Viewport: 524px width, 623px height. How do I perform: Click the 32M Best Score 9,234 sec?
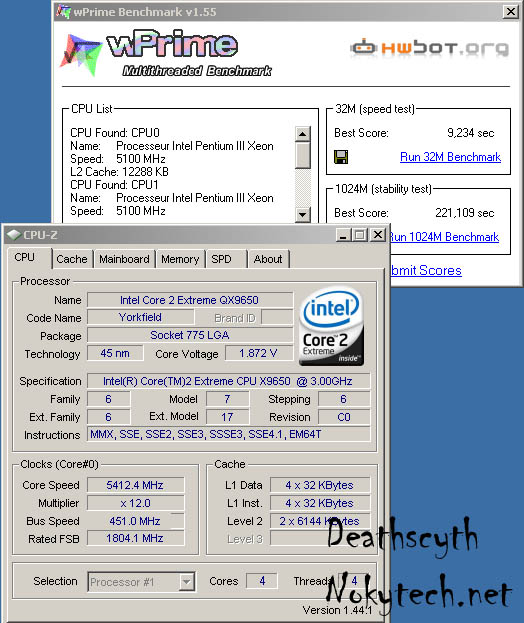tap(470, 133)
